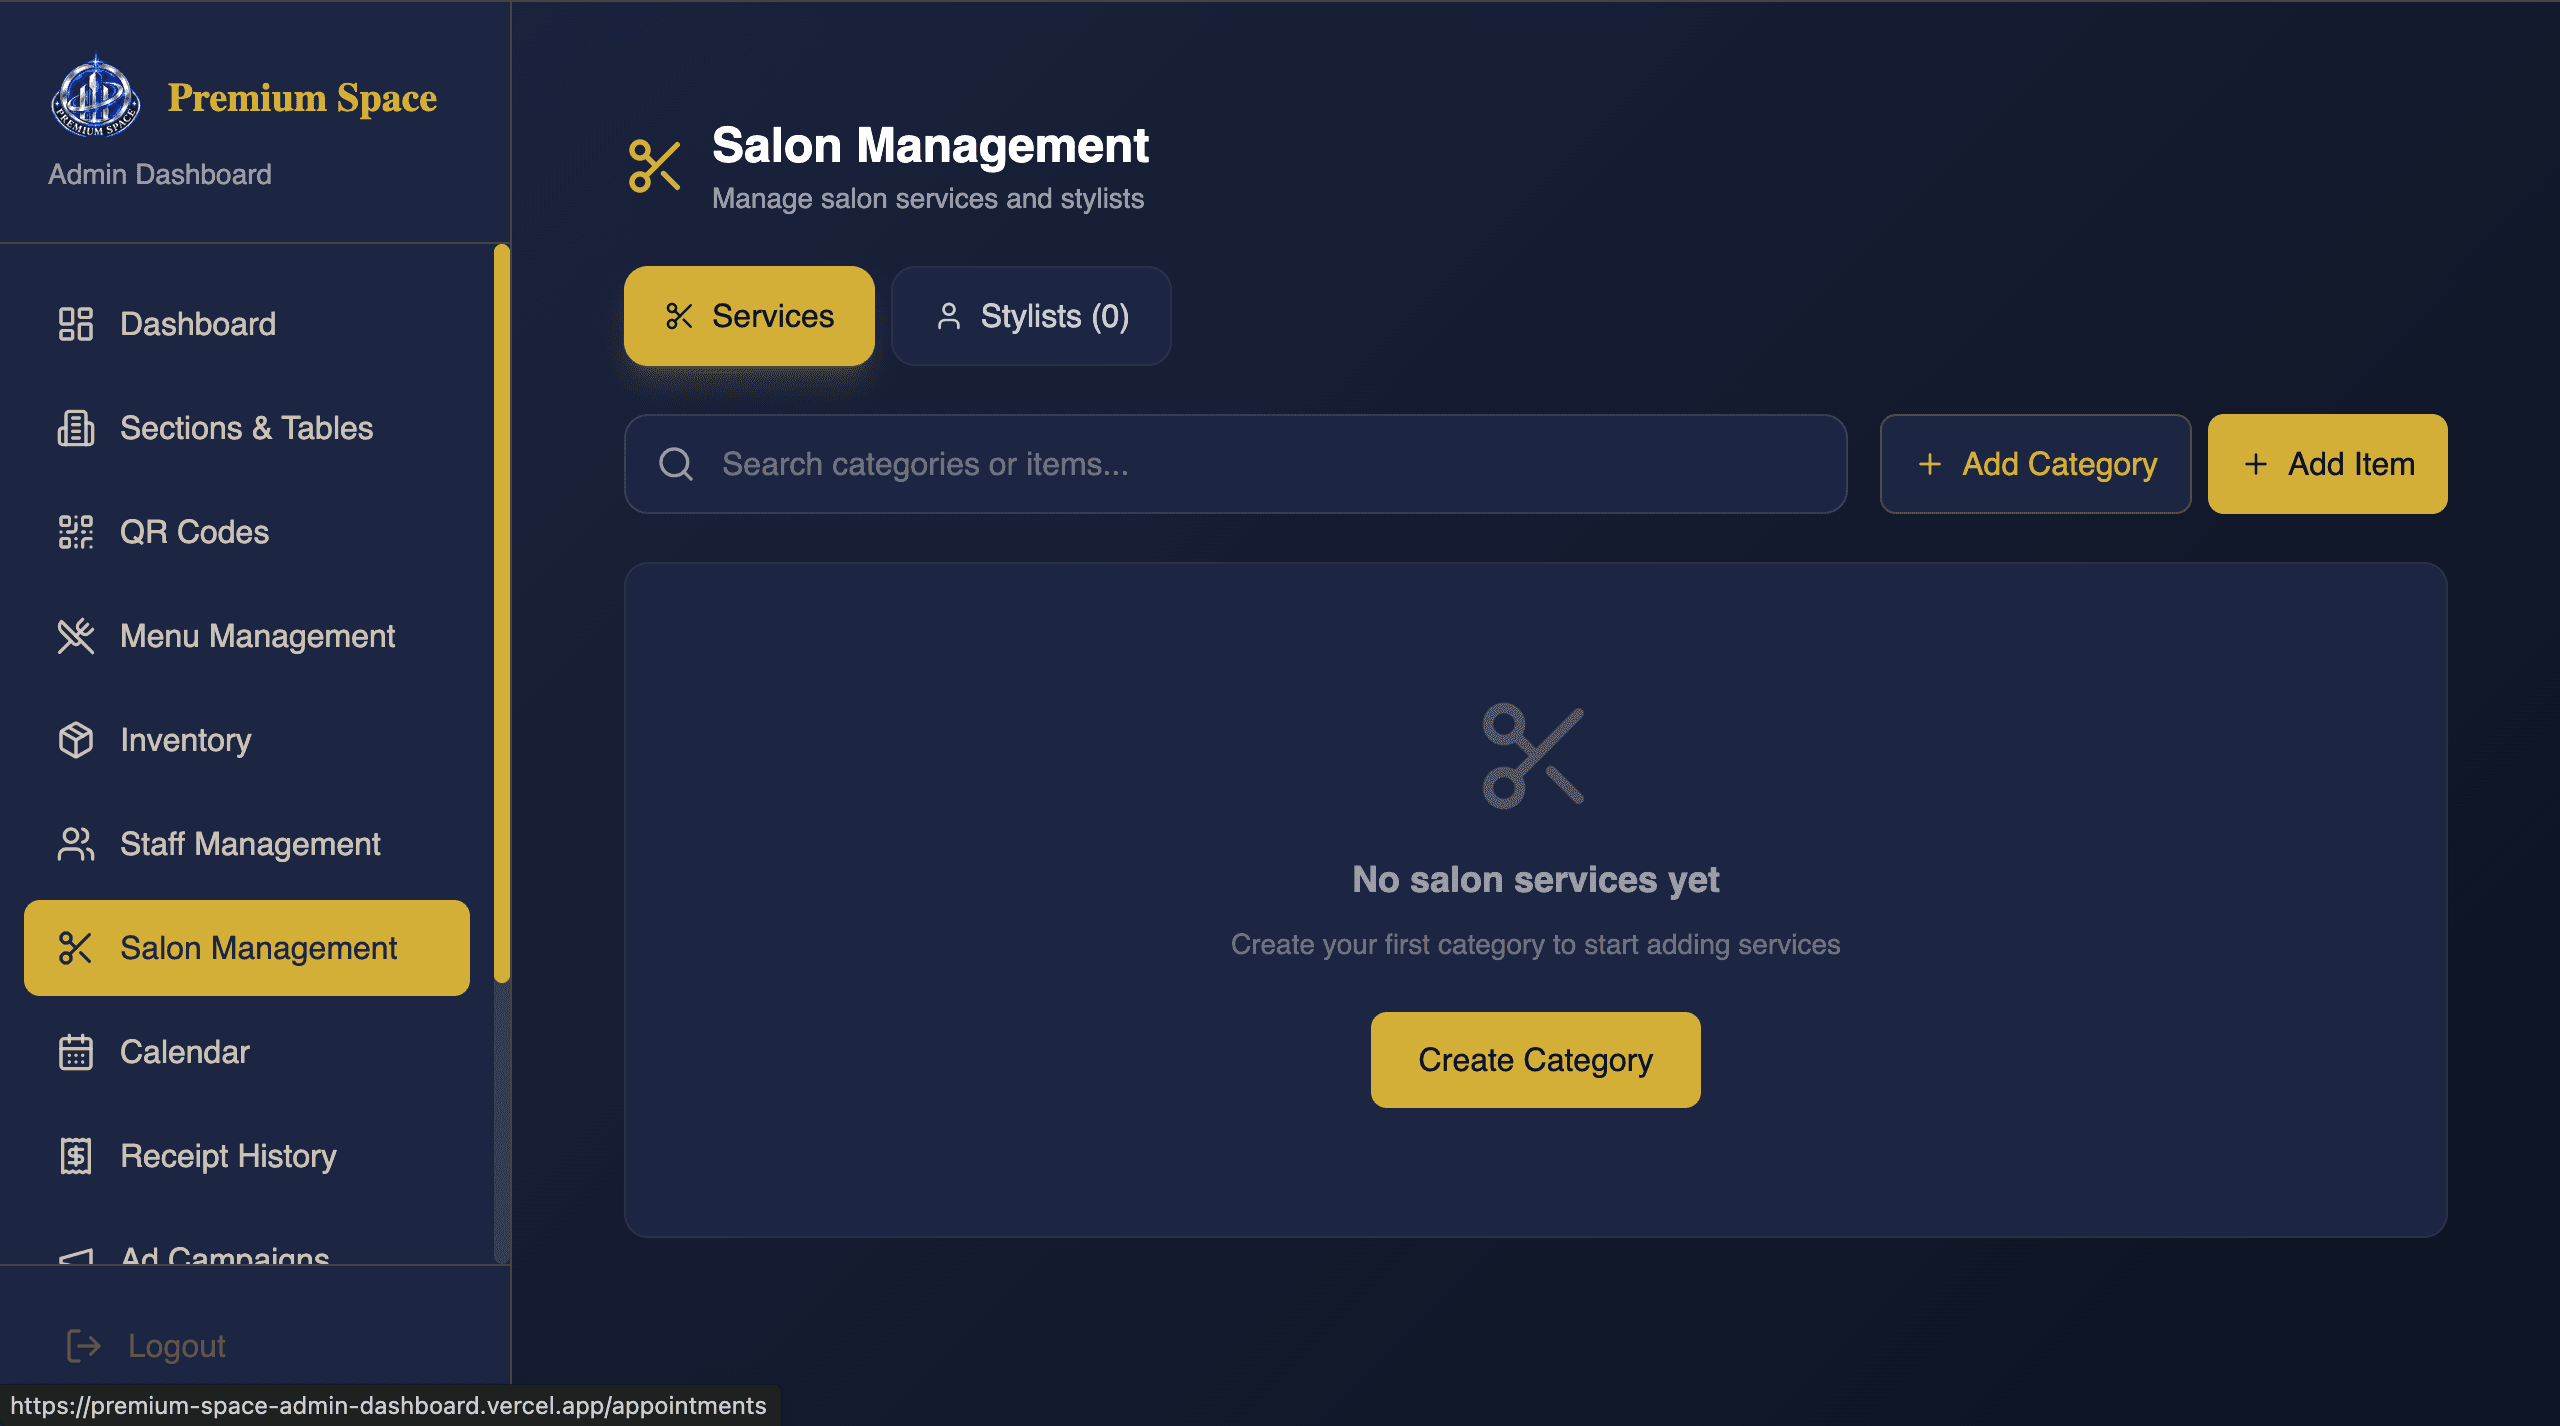Click 'Manage salon services and stylists' subtitle
This screenshot has width=2560, height=1426.
pos(928,198)
